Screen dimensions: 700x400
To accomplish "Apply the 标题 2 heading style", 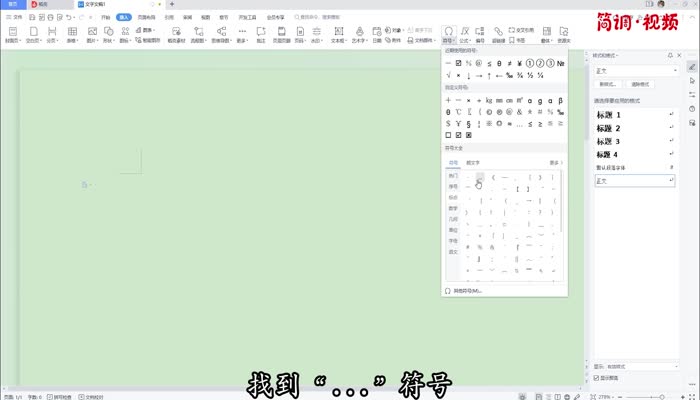I will click(x=634, y=128).
